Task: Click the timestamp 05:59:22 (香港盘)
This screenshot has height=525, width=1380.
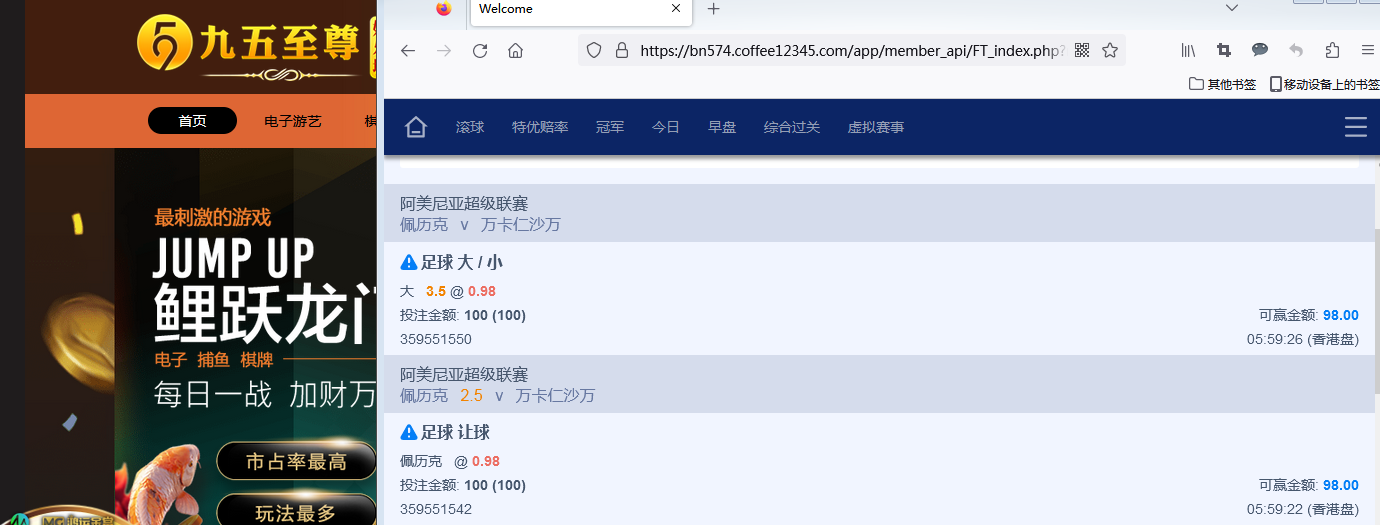Action: [x=1303, y=509]
